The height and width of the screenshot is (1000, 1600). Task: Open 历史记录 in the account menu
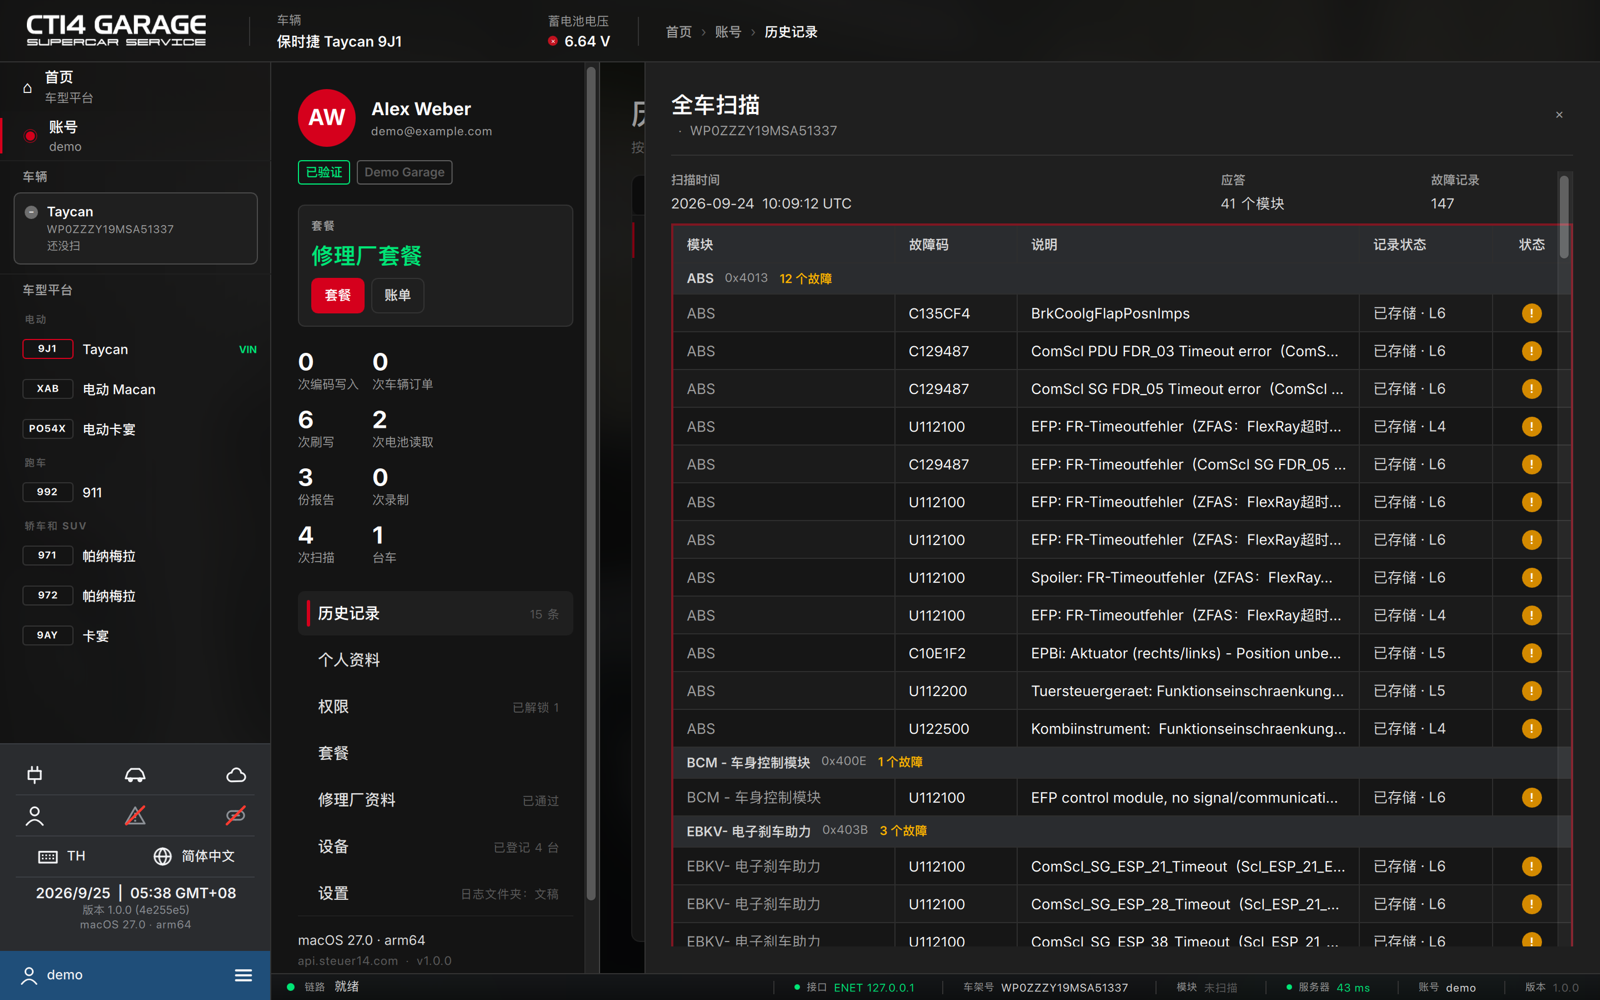tap(435, 614)
